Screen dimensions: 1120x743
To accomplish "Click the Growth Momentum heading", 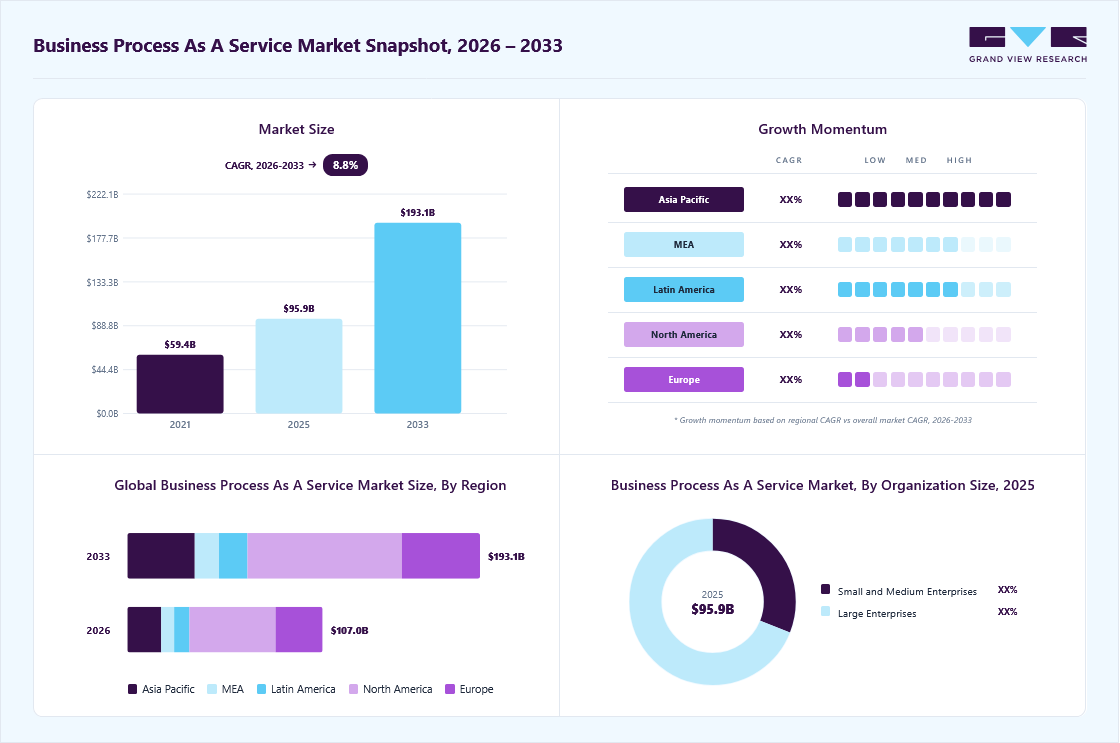I will [823, 129].
